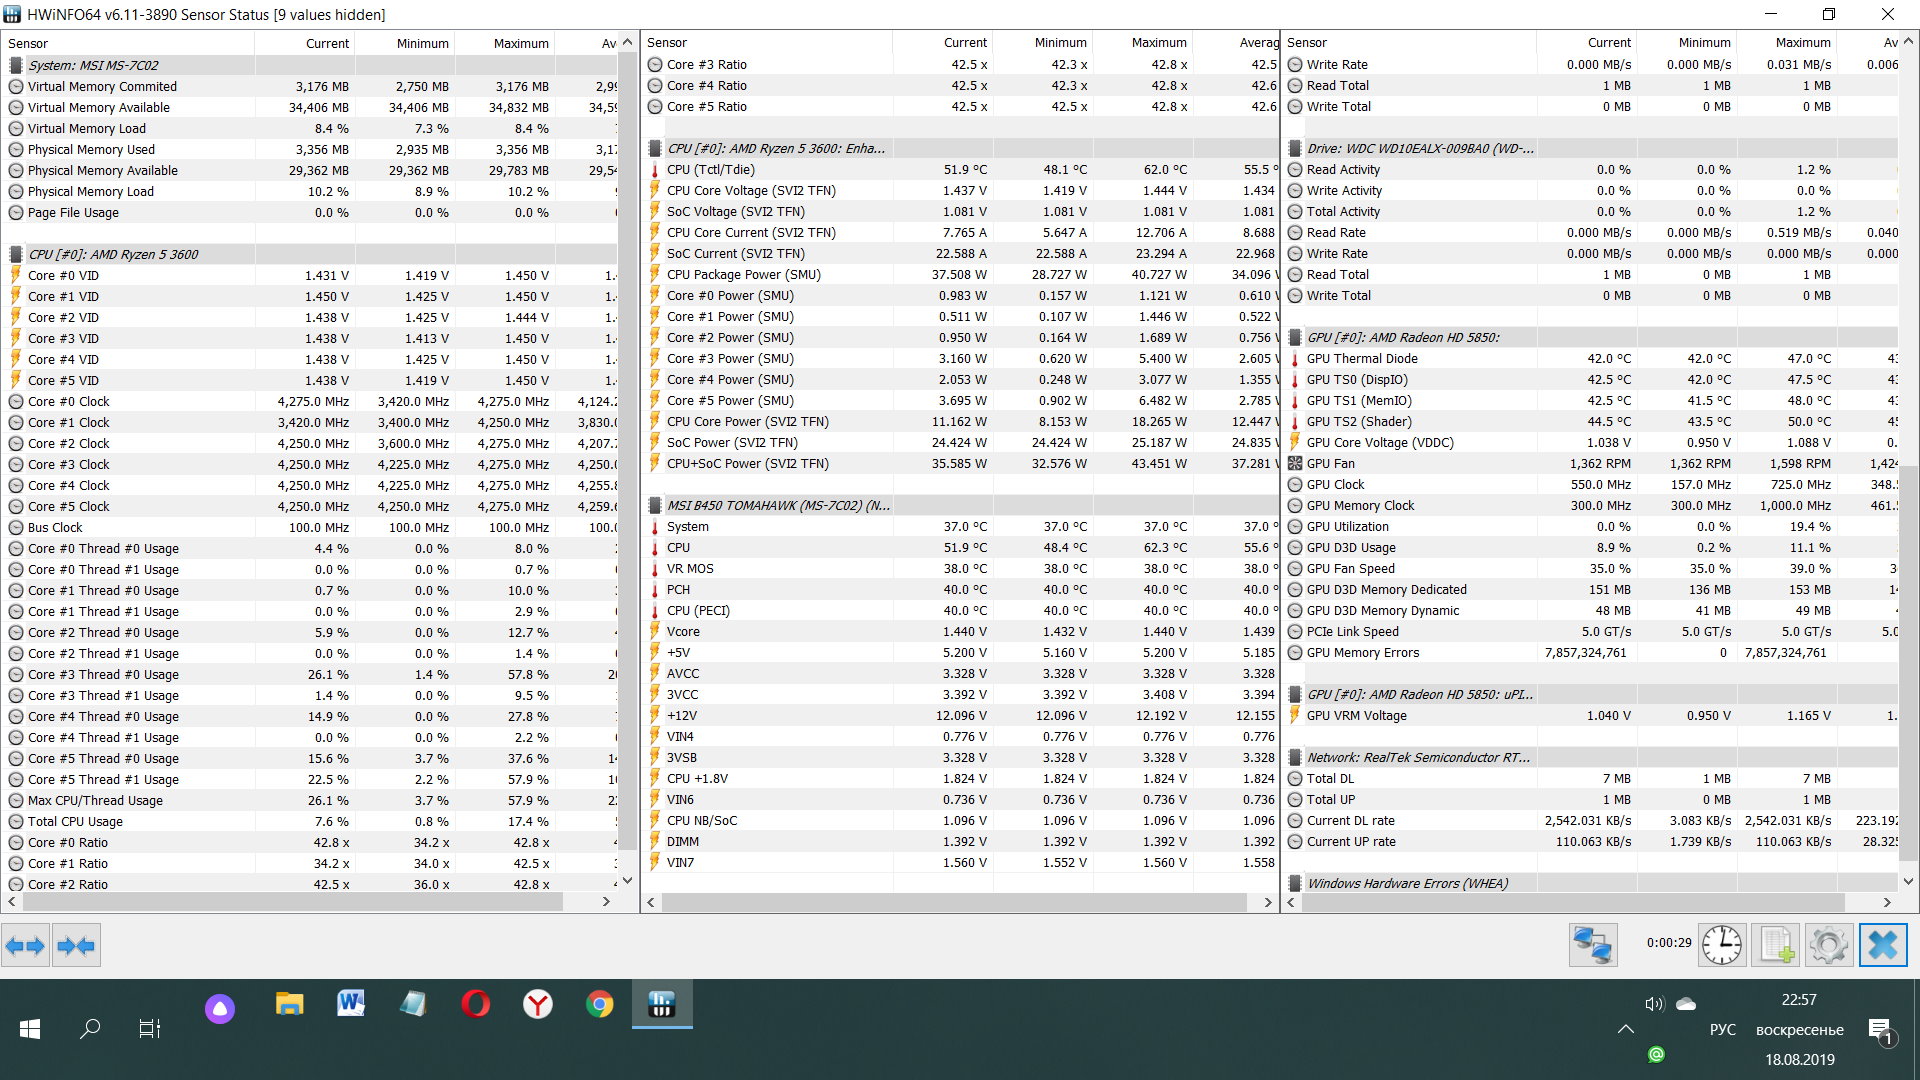Close the sensor status window with the blue X
This screenshot has height=1080, width=1920.
(x=1883, y=945)
